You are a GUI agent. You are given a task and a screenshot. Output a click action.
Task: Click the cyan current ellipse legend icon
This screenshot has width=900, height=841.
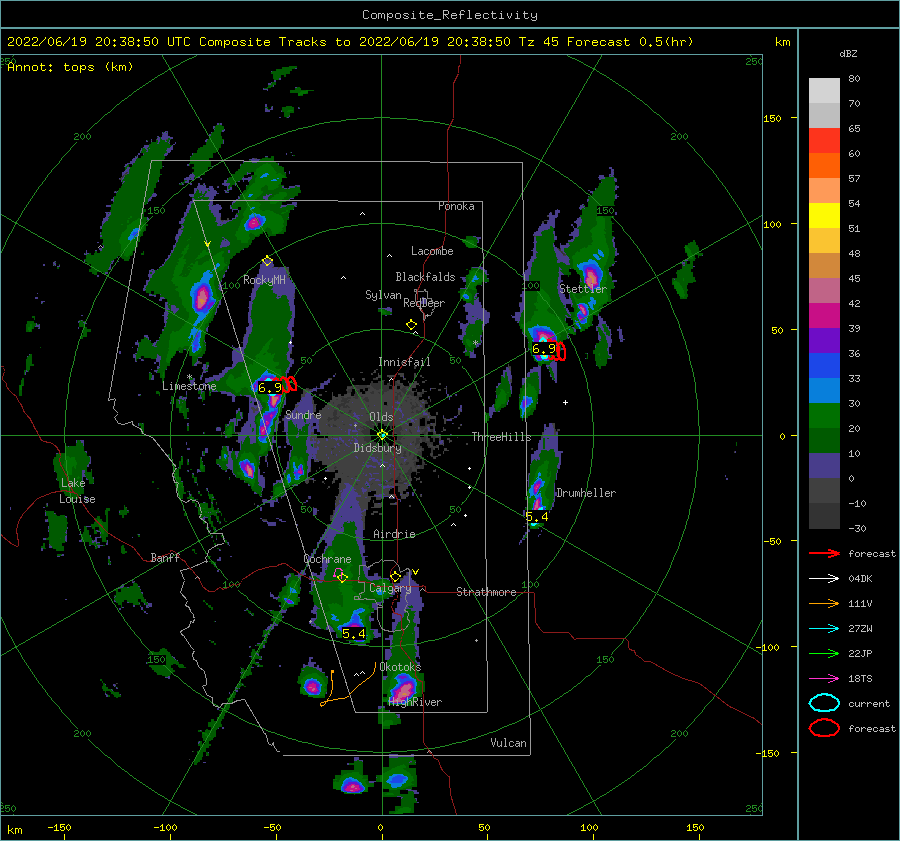(824, 703)
